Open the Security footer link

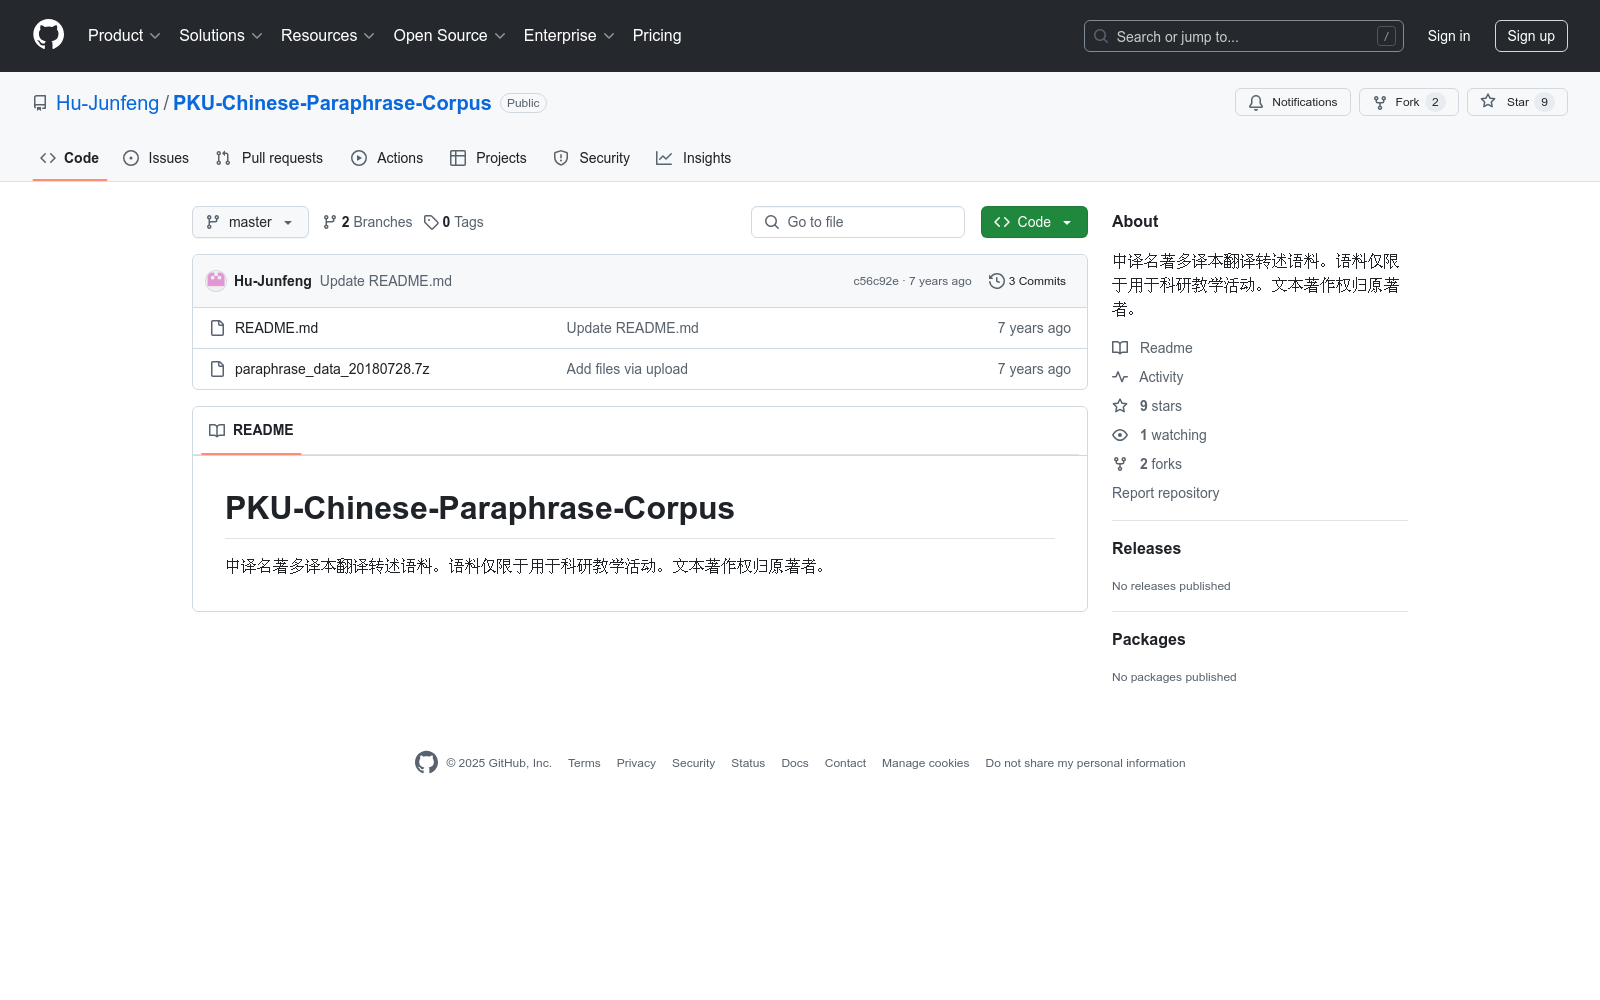(693, 763)
